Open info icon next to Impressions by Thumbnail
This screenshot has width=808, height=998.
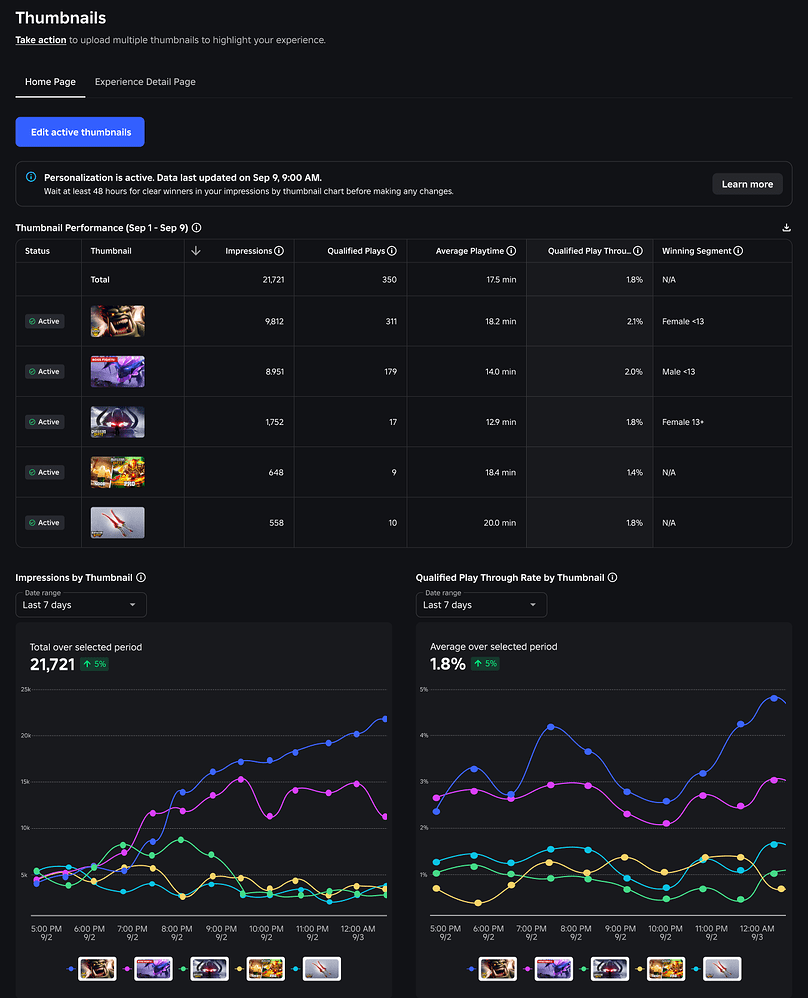click(x=141, y=577)
